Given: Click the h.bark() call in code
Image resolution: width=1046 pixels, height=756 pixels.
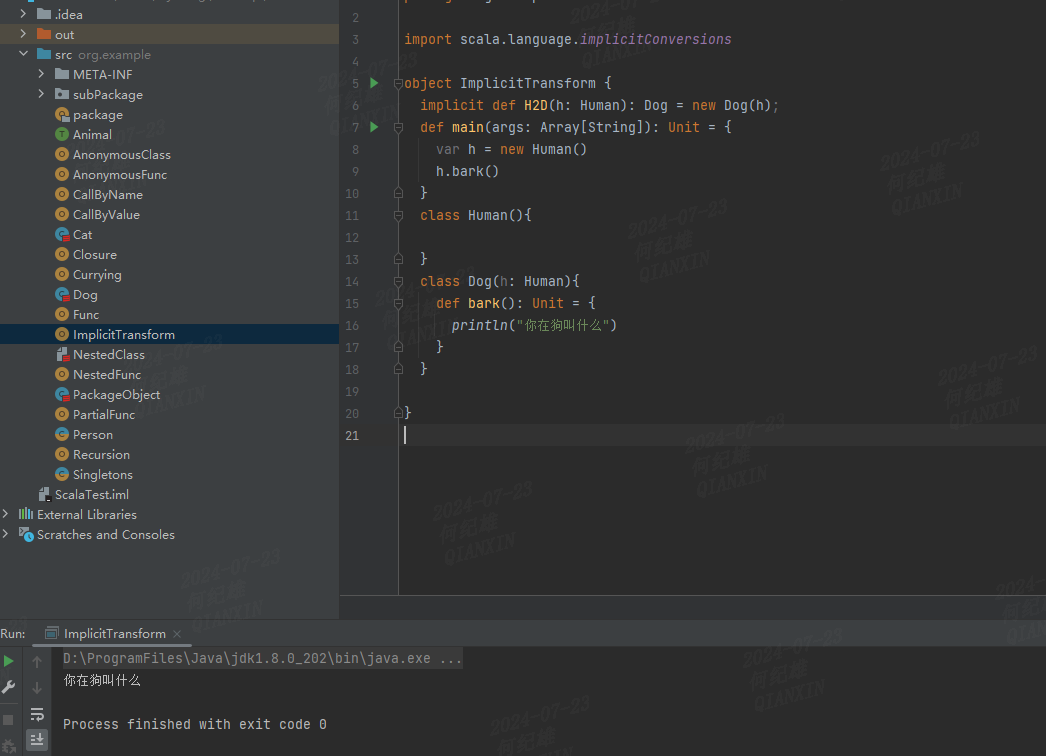Looking at the screenshot, I should 467,171.
